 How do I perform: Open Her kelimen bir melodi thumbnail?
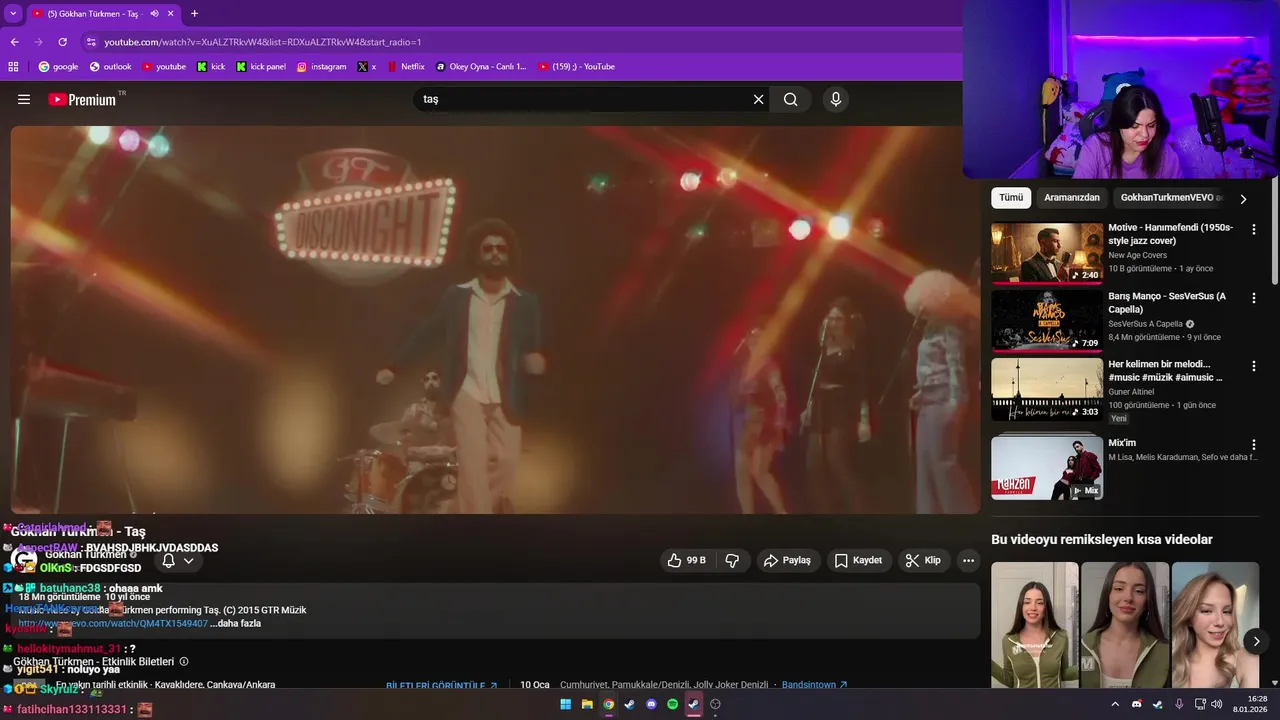1047,389
